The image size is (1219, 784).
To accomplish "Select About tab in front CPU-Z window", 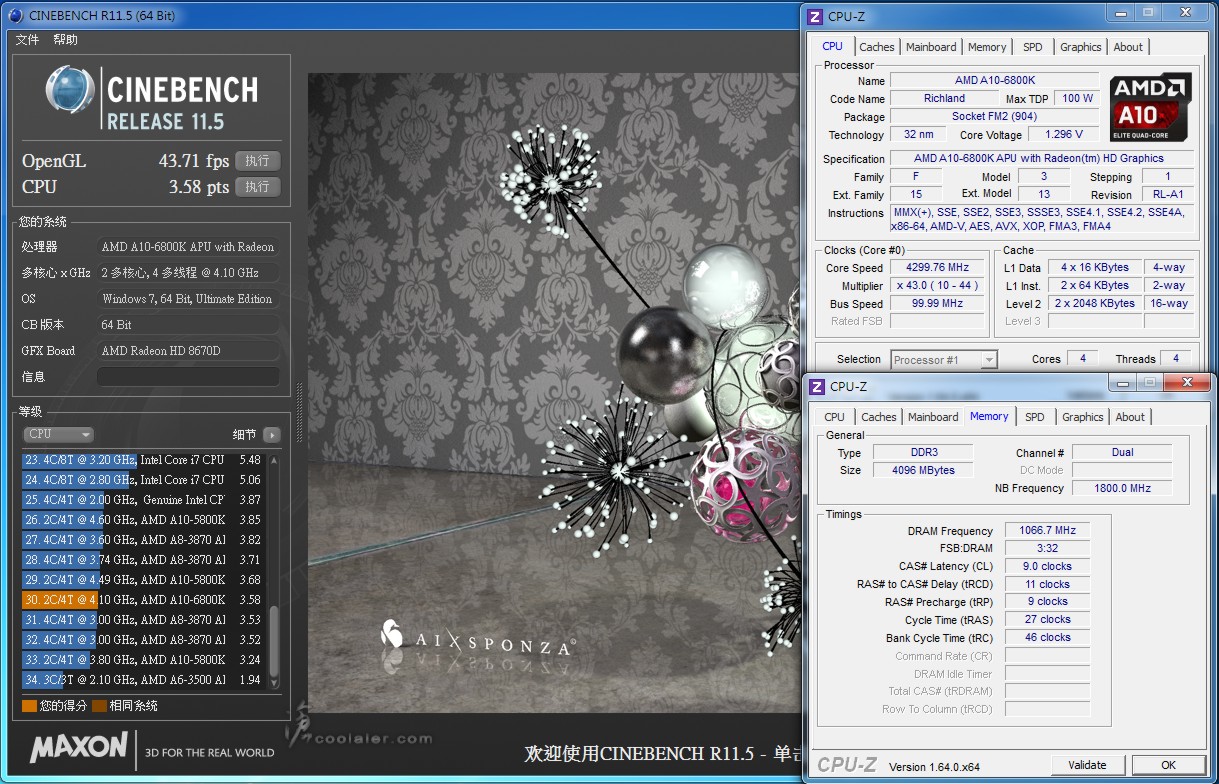I will click(1130, 417).
